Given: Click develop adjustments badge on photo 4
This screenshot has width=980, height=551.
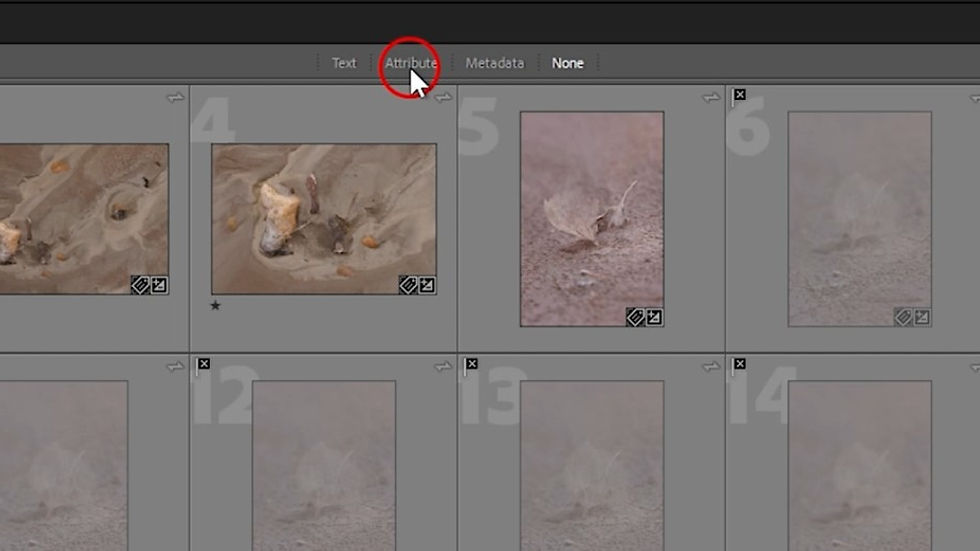Looking at the screenshot, I should 427,285.
